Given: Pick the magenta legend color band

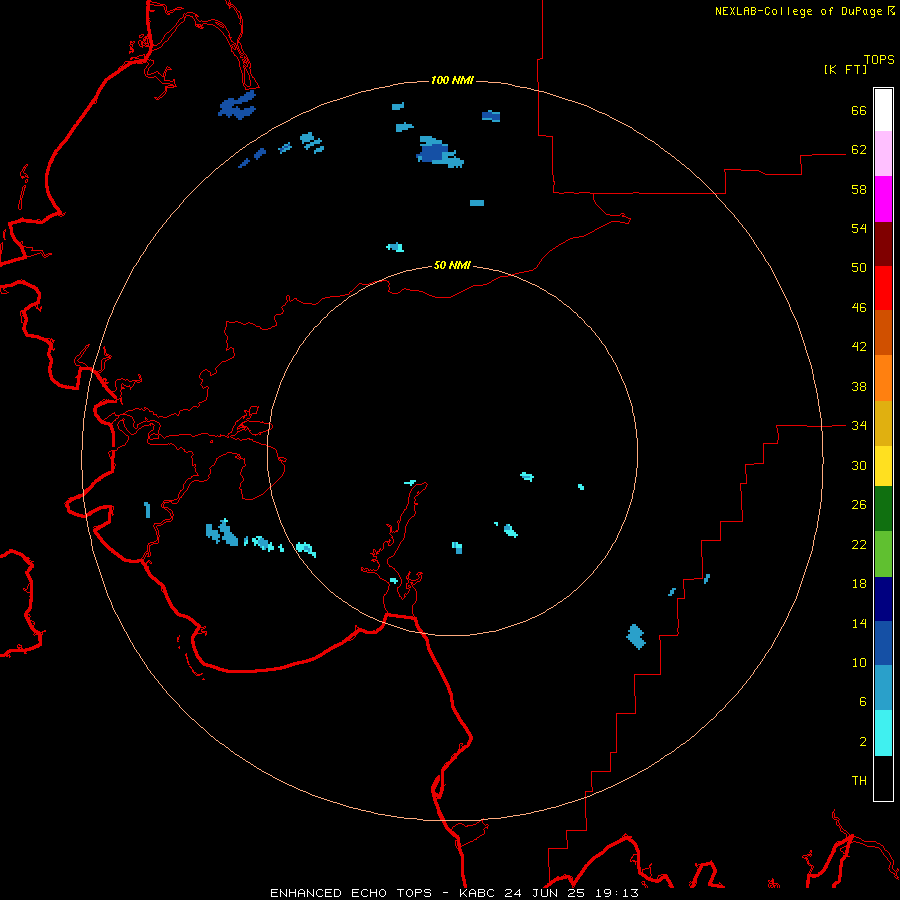Looking at the screenshot, I should click(x=883, y=199).
